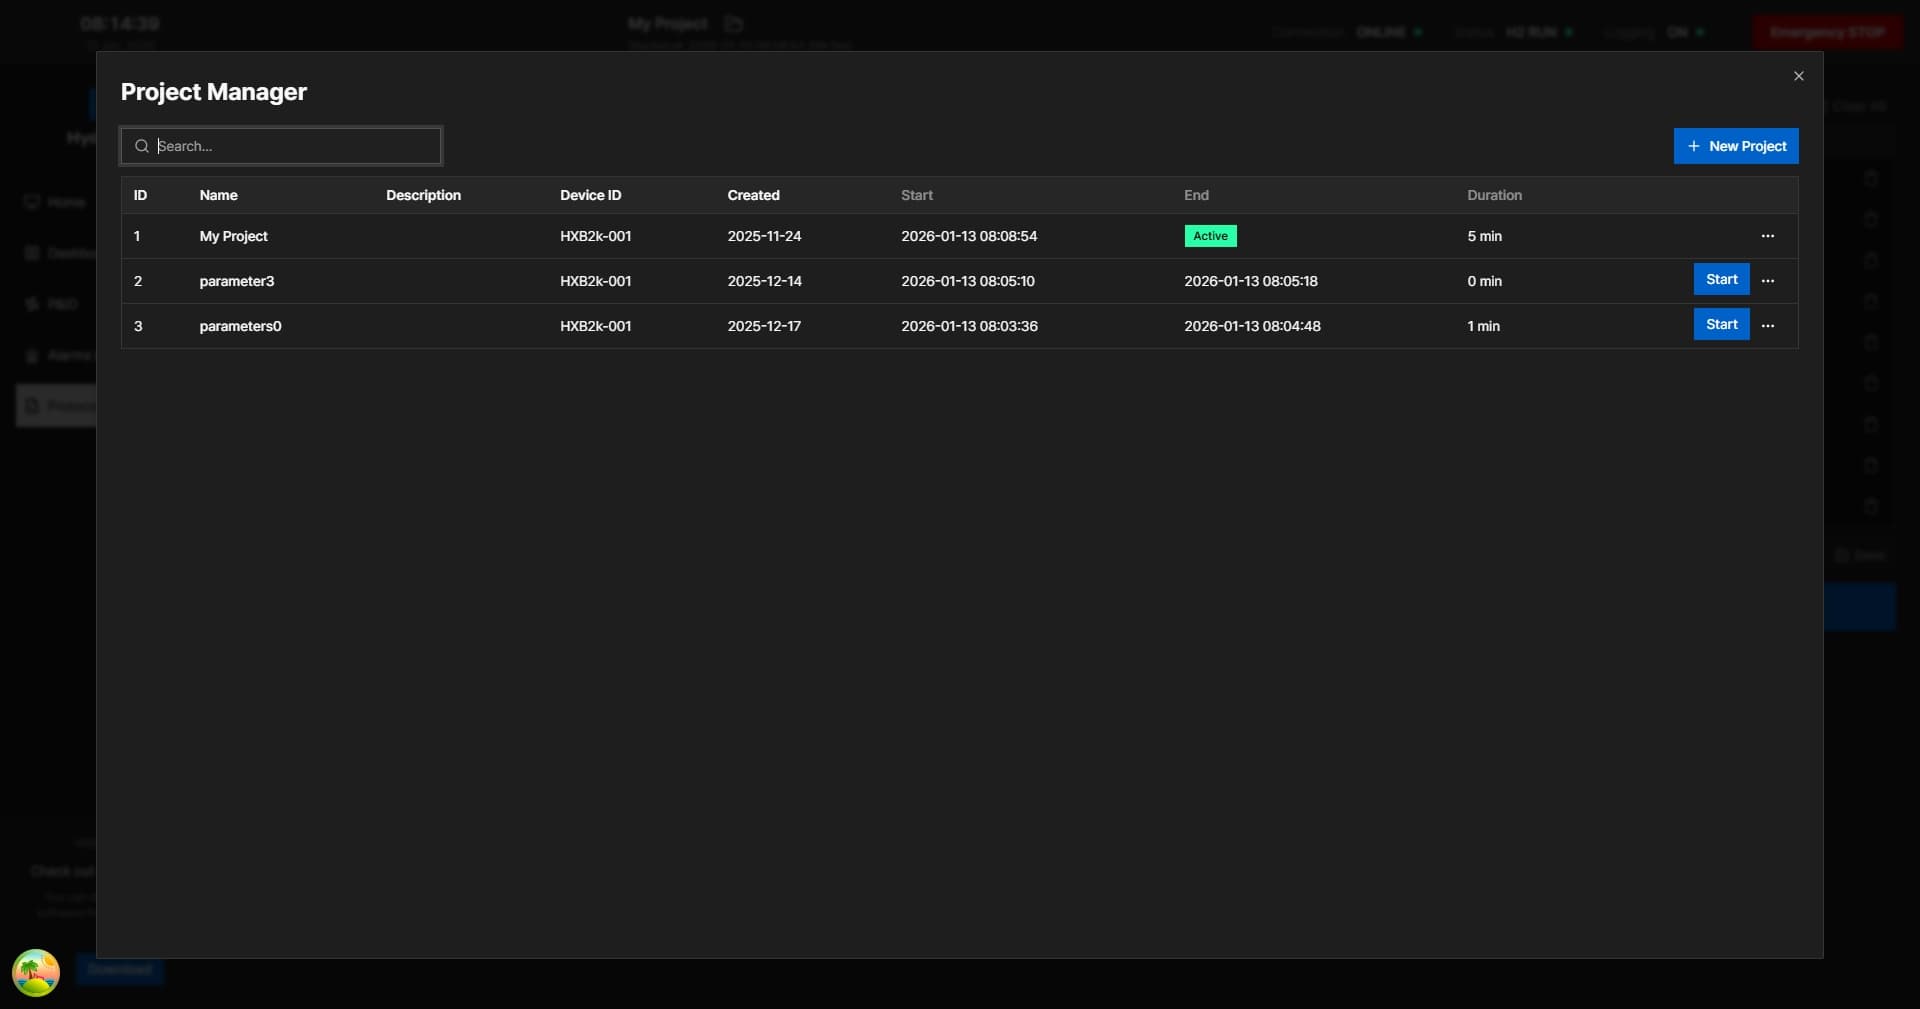
Task: Click the Device ID column header
Action: point(590,195)
